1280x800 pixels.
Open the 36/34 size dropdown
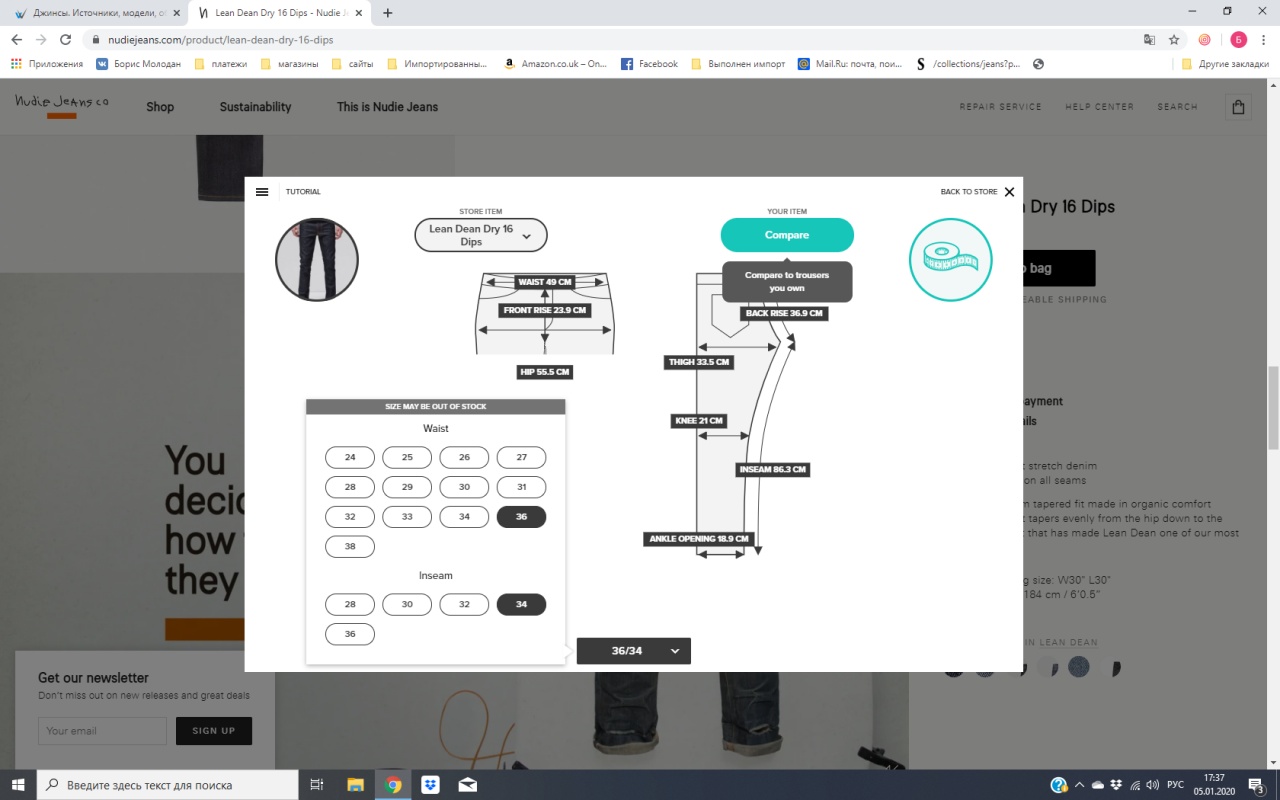pyautogui.click(x=634, y=651)
